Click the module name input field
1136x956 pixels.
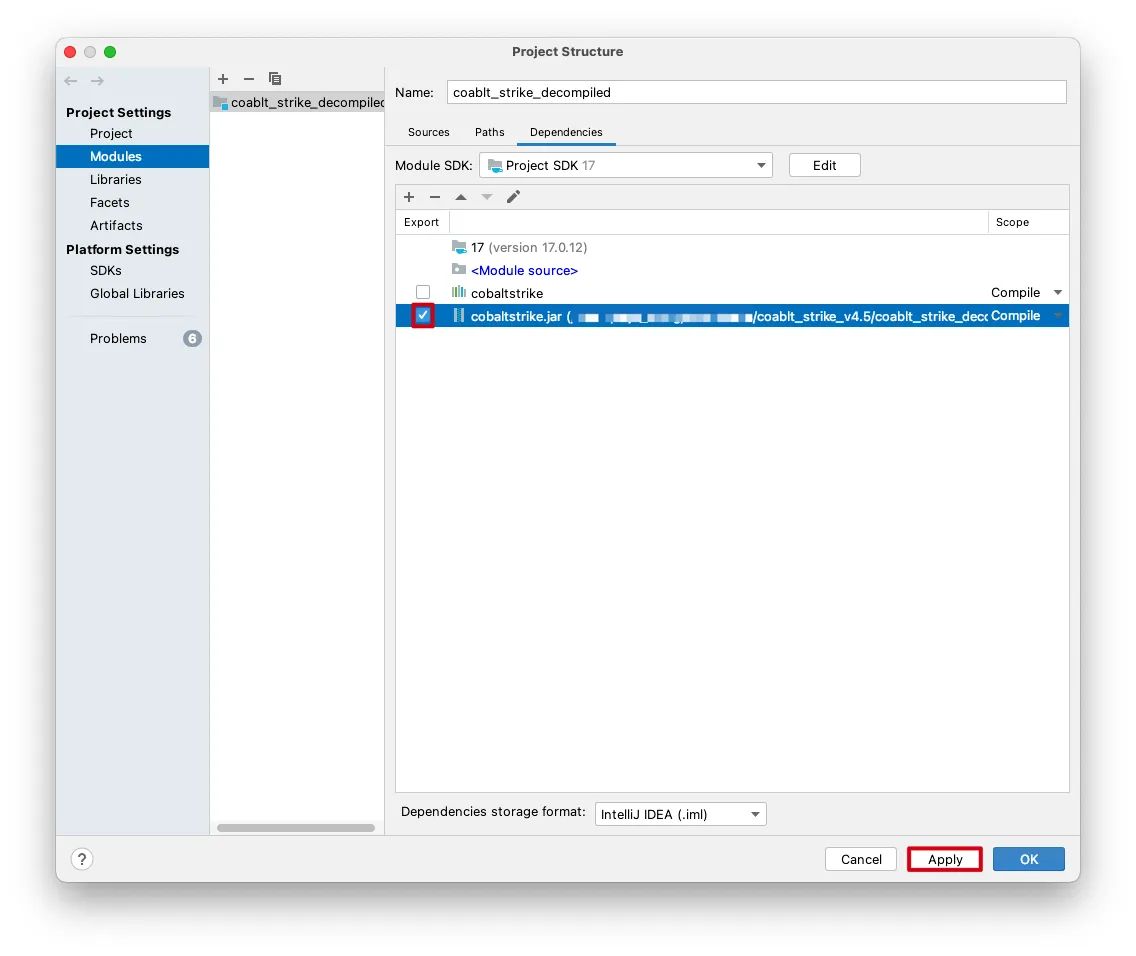pos(756,92)
